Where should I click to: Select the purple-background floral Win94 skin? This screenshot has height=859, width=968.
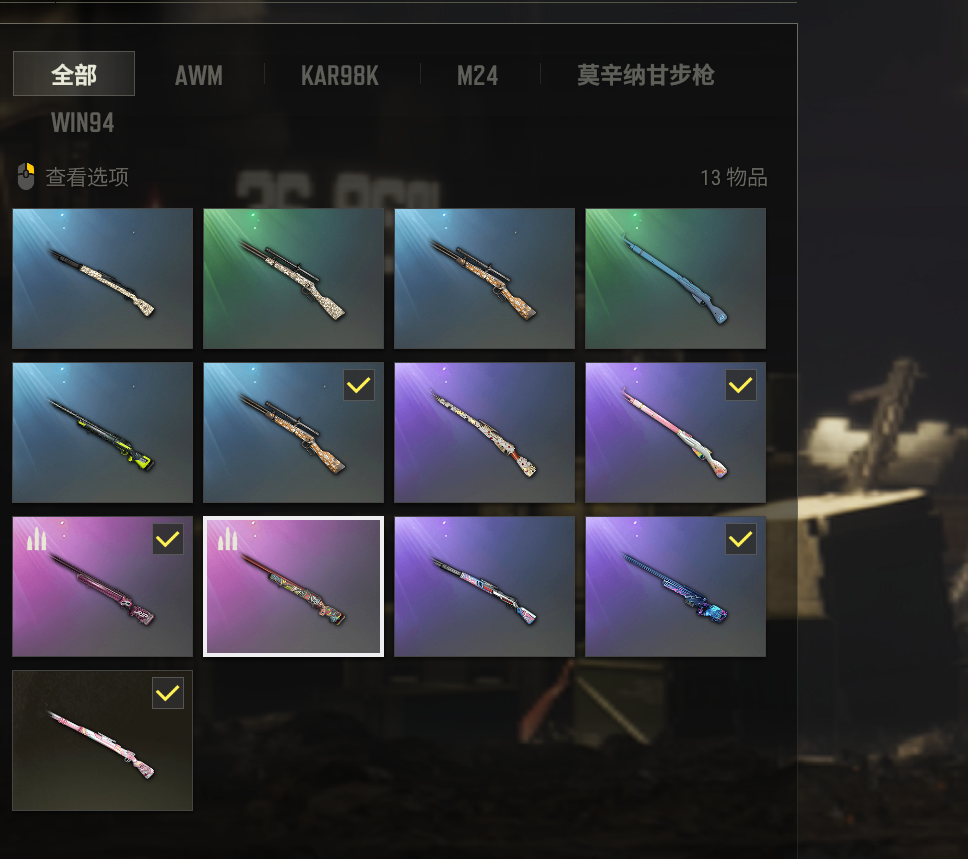(484, 432)
